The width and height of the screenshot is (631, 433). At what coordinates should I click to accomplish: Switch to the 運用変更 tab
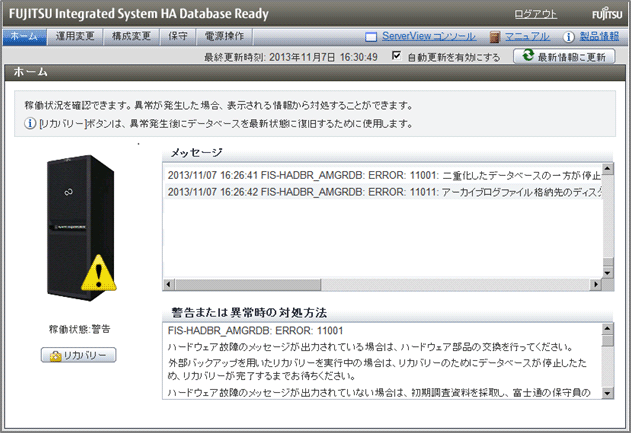tap(75, 37)
